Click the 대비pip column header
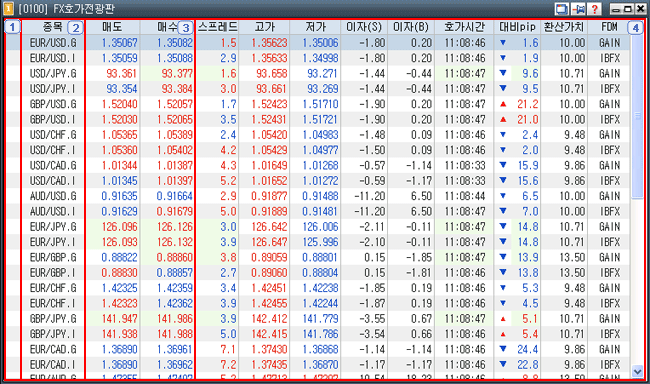 point(517,27)
